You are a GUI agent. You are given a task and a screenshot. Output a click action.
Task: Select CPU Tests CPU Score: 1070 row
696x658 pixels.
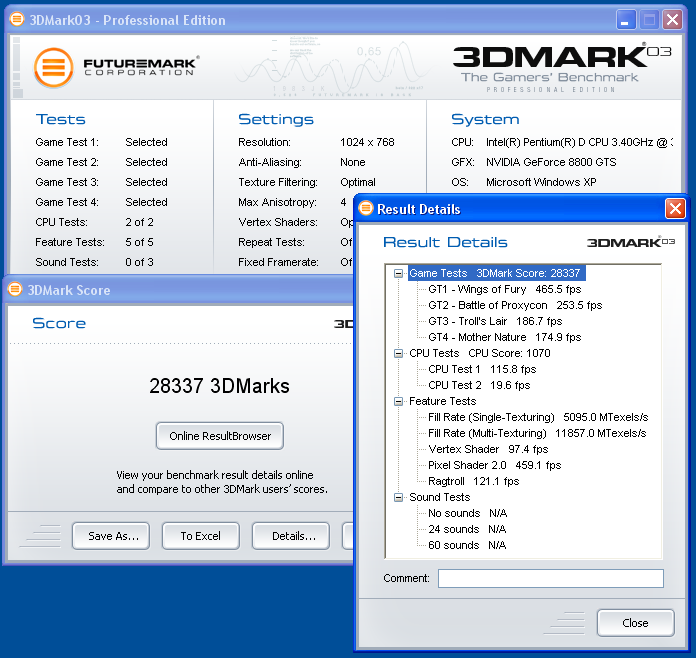point(479,353)
